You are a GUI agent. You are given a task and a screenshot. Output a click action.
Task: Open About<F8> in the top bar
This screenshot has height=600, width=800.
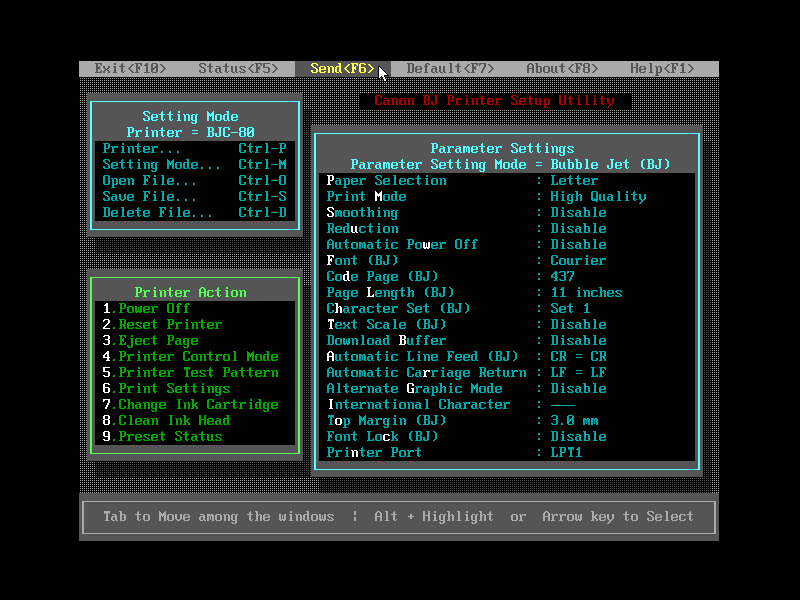click(562, 68)
